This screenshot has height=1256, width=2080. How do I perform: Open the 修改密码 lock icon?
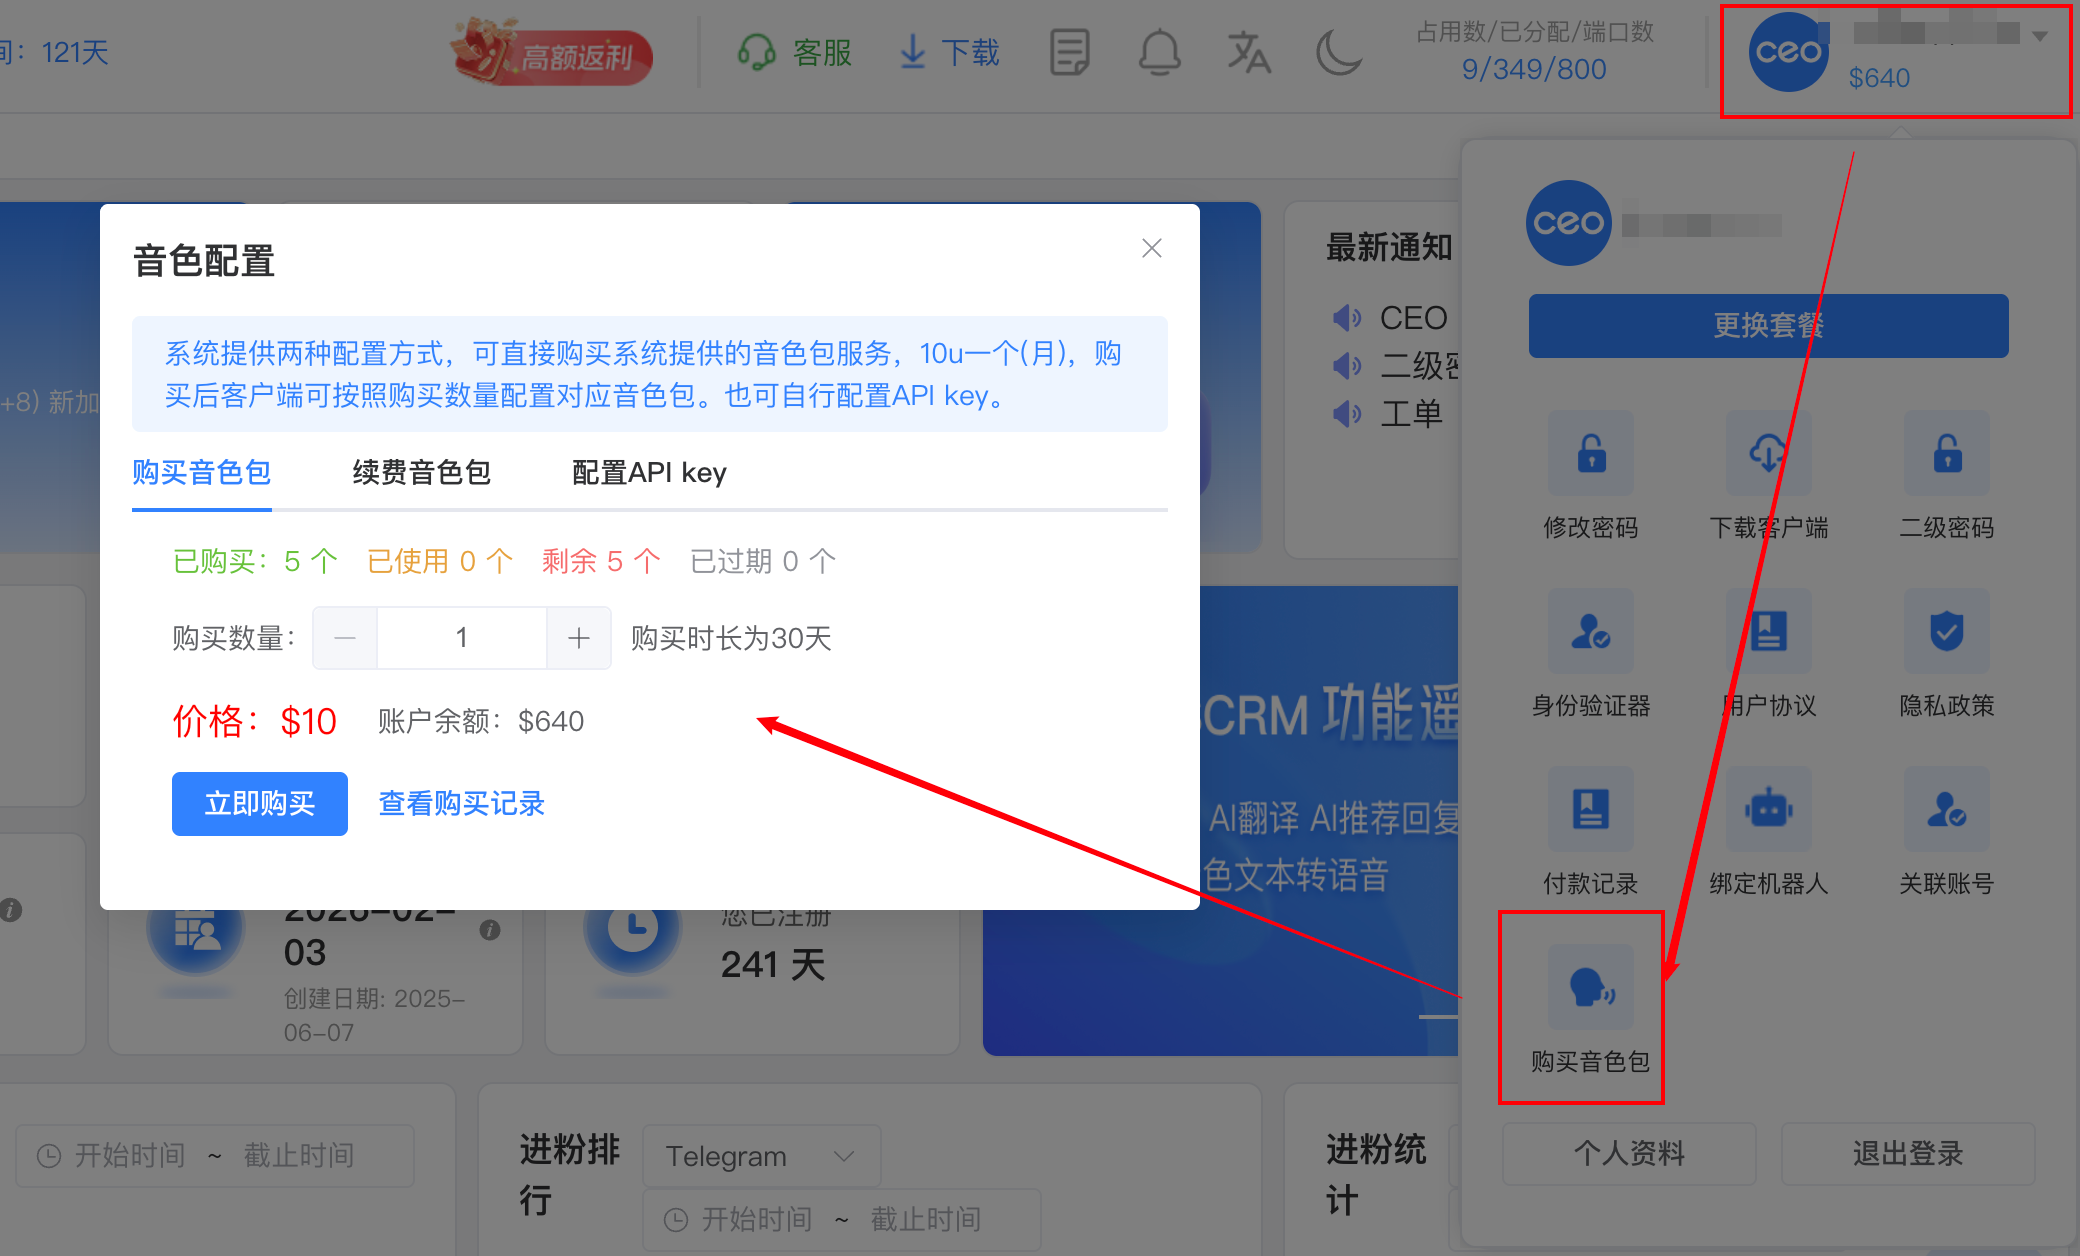point(1590,454)
